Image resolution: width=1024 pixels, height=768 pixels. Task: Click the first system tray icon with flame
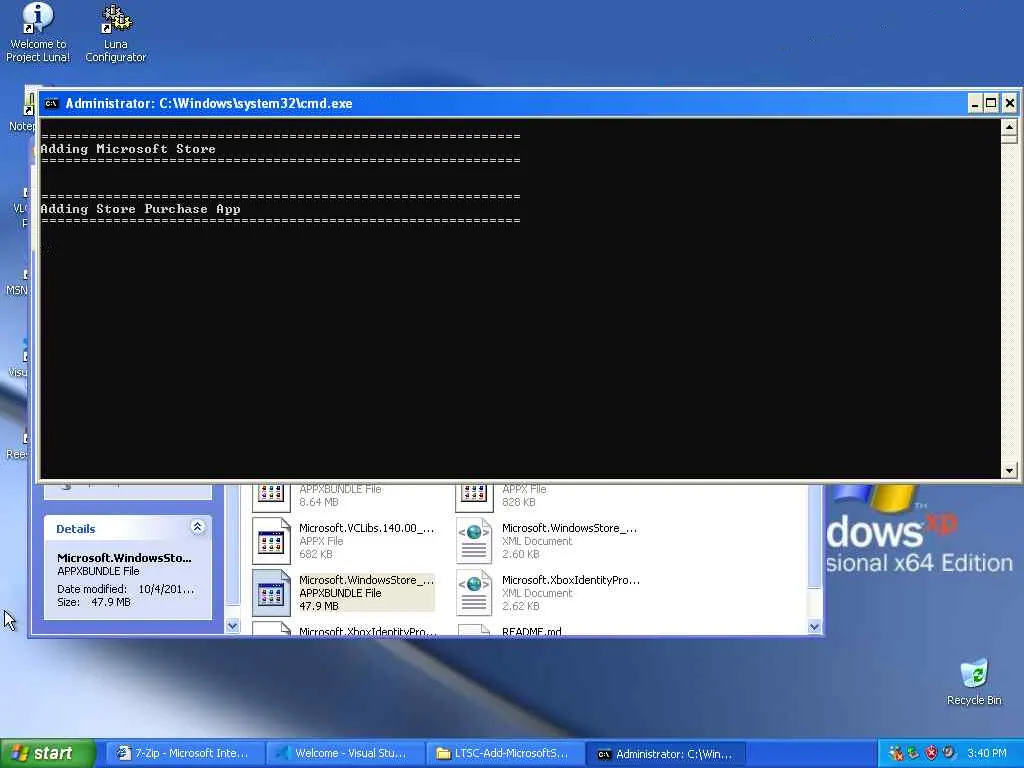tap(895, 753)
